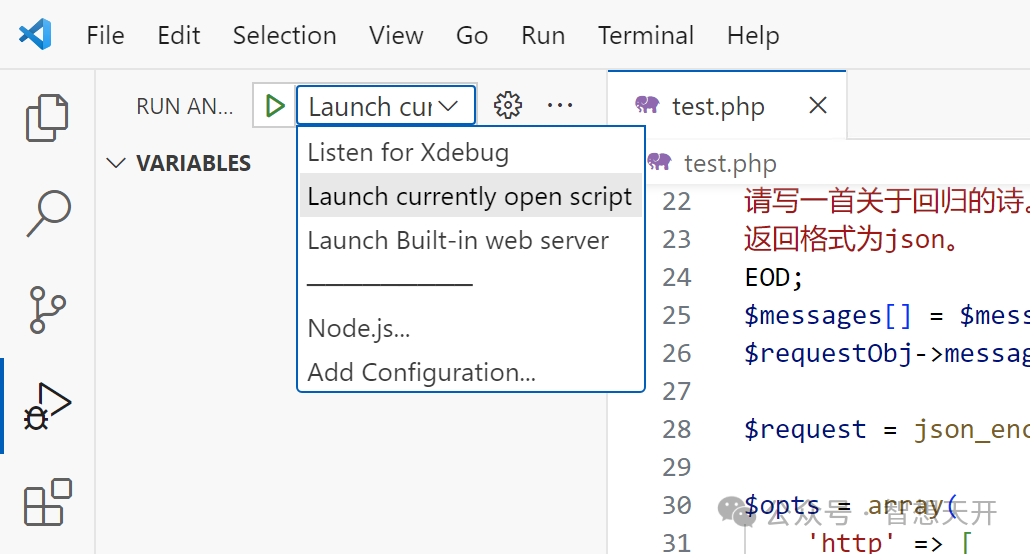Click the VS Code logo icon
This screenshot has width=1030, height=554.
35,35
